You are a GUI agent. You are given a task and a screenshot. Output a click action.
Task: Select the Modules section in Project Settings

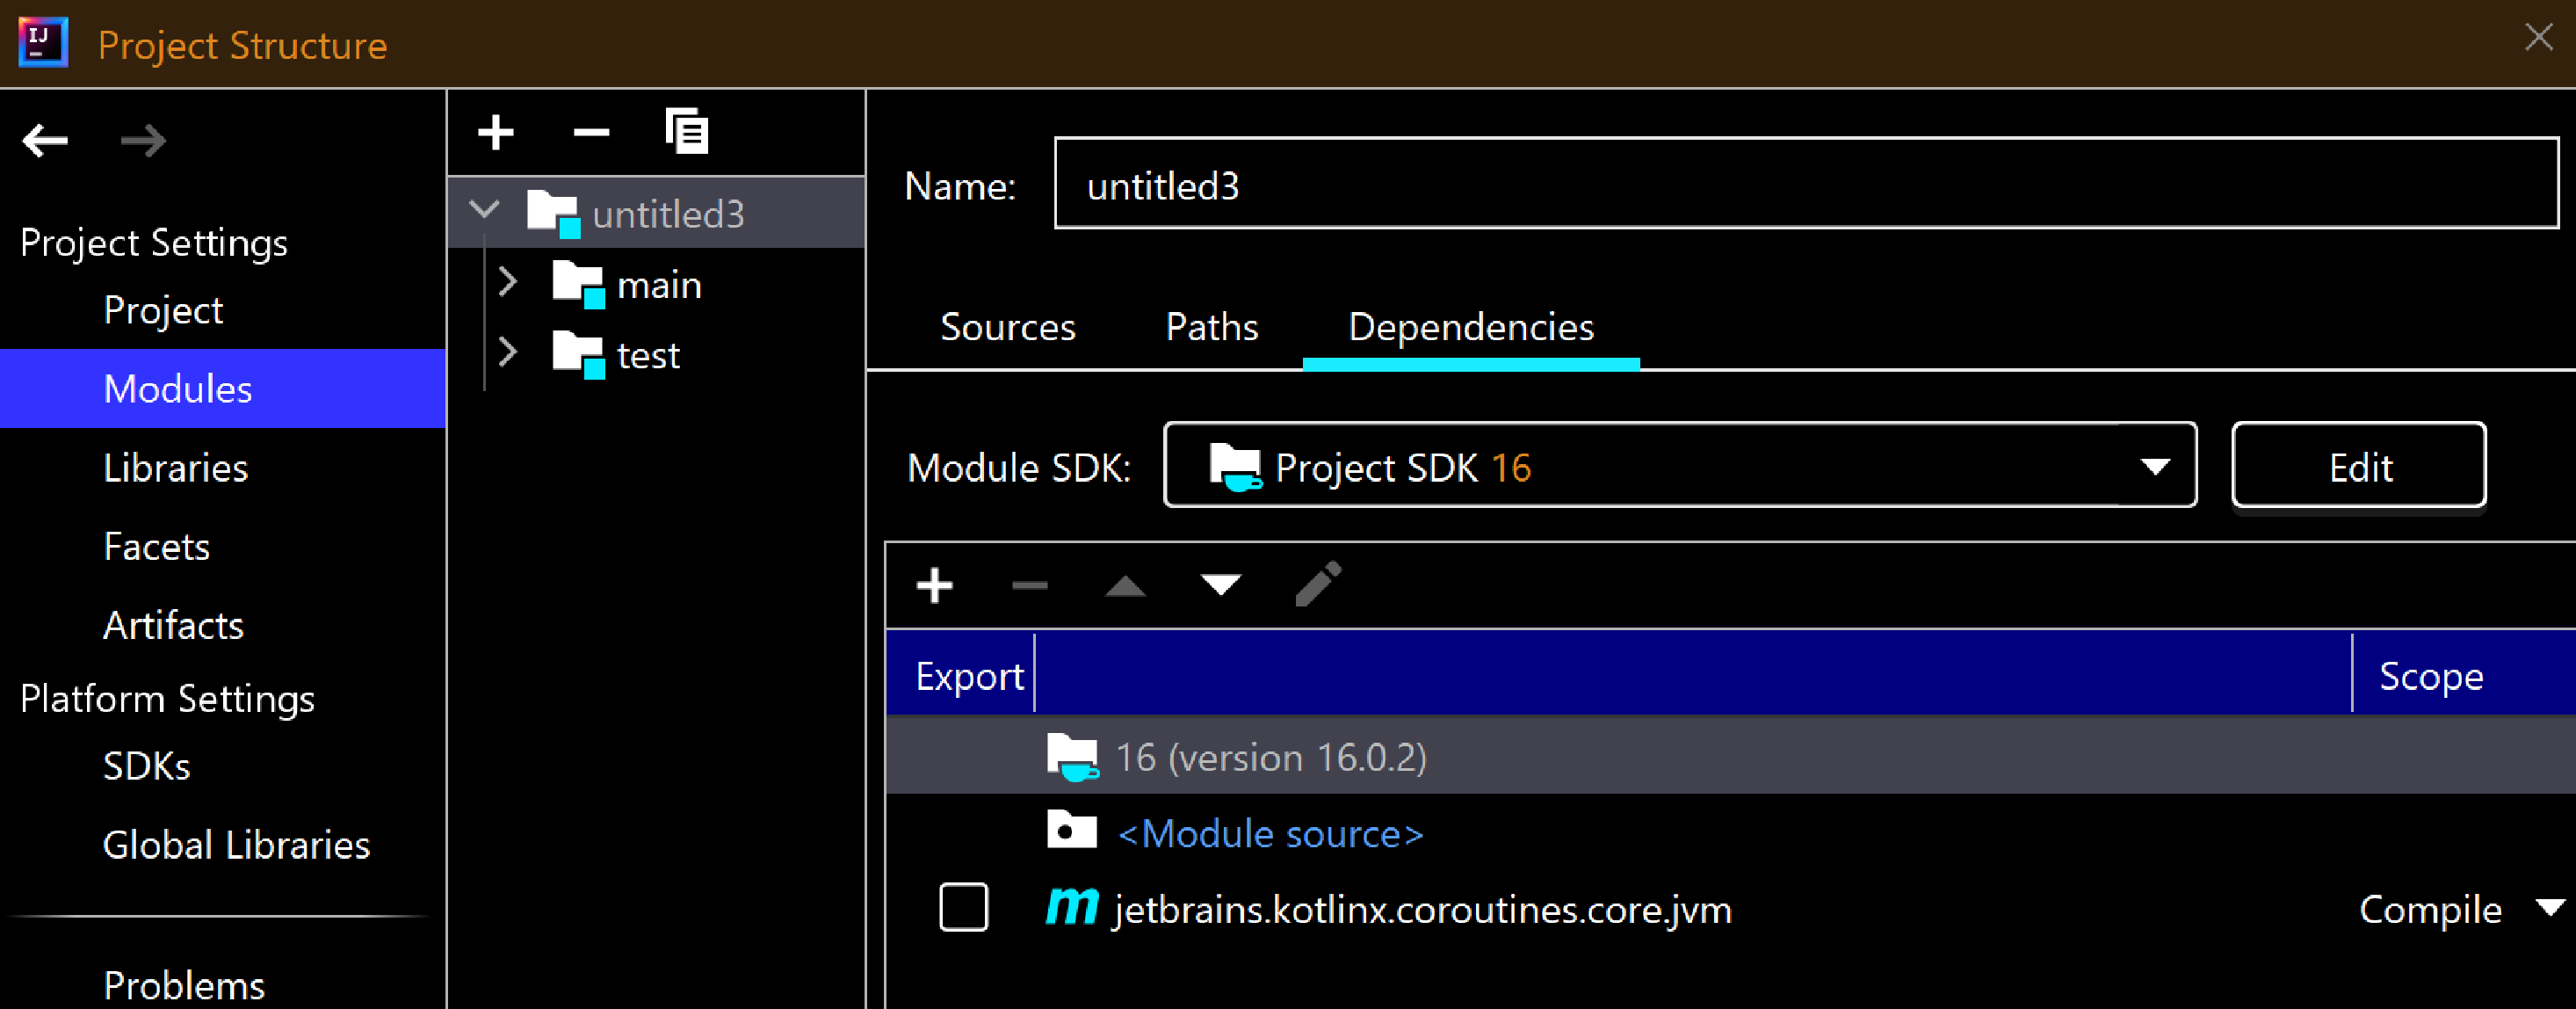[176, 388]
